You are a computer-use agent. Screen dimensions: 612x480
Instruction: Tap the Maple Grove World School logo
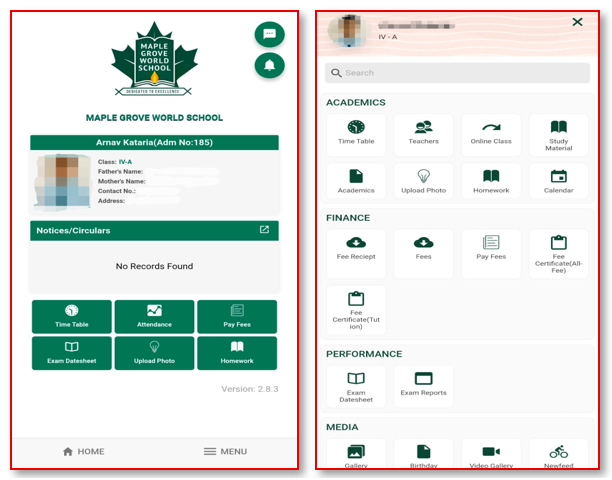(x=154, y=59)
